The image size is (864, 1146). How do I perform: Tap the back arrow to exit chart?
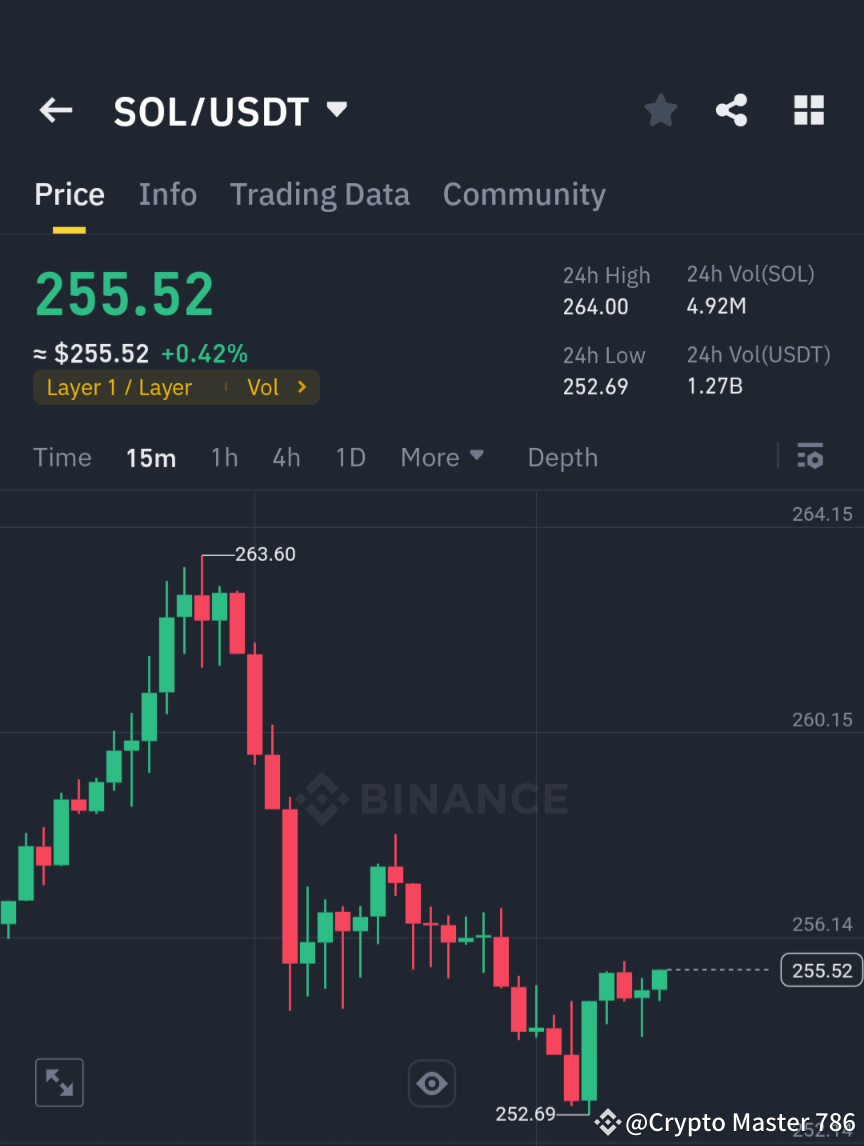tap(55, 110)
